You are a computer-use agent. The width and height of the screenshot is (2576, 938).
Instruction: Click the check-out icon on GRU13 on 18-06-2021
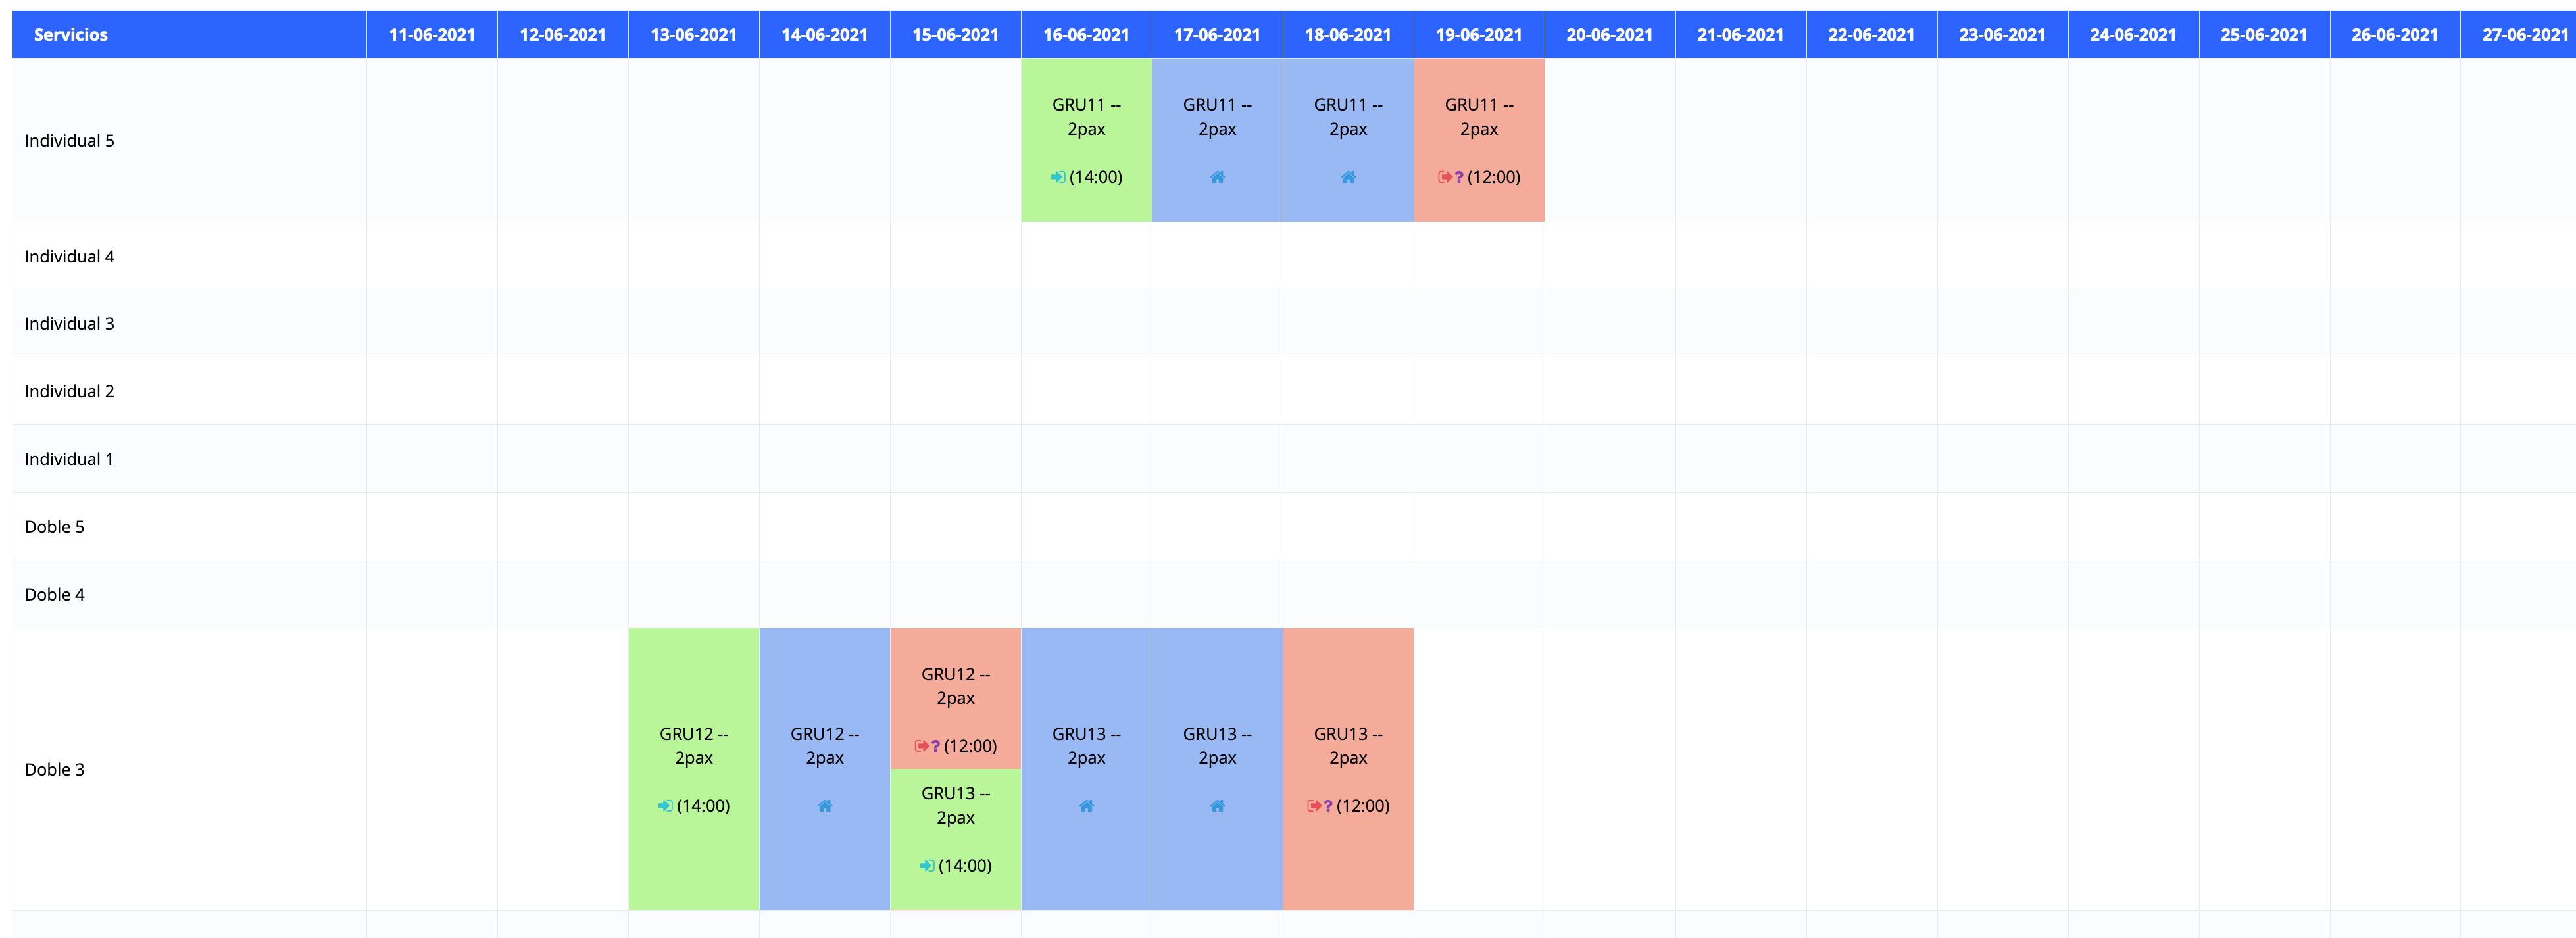pos(1313,806)
